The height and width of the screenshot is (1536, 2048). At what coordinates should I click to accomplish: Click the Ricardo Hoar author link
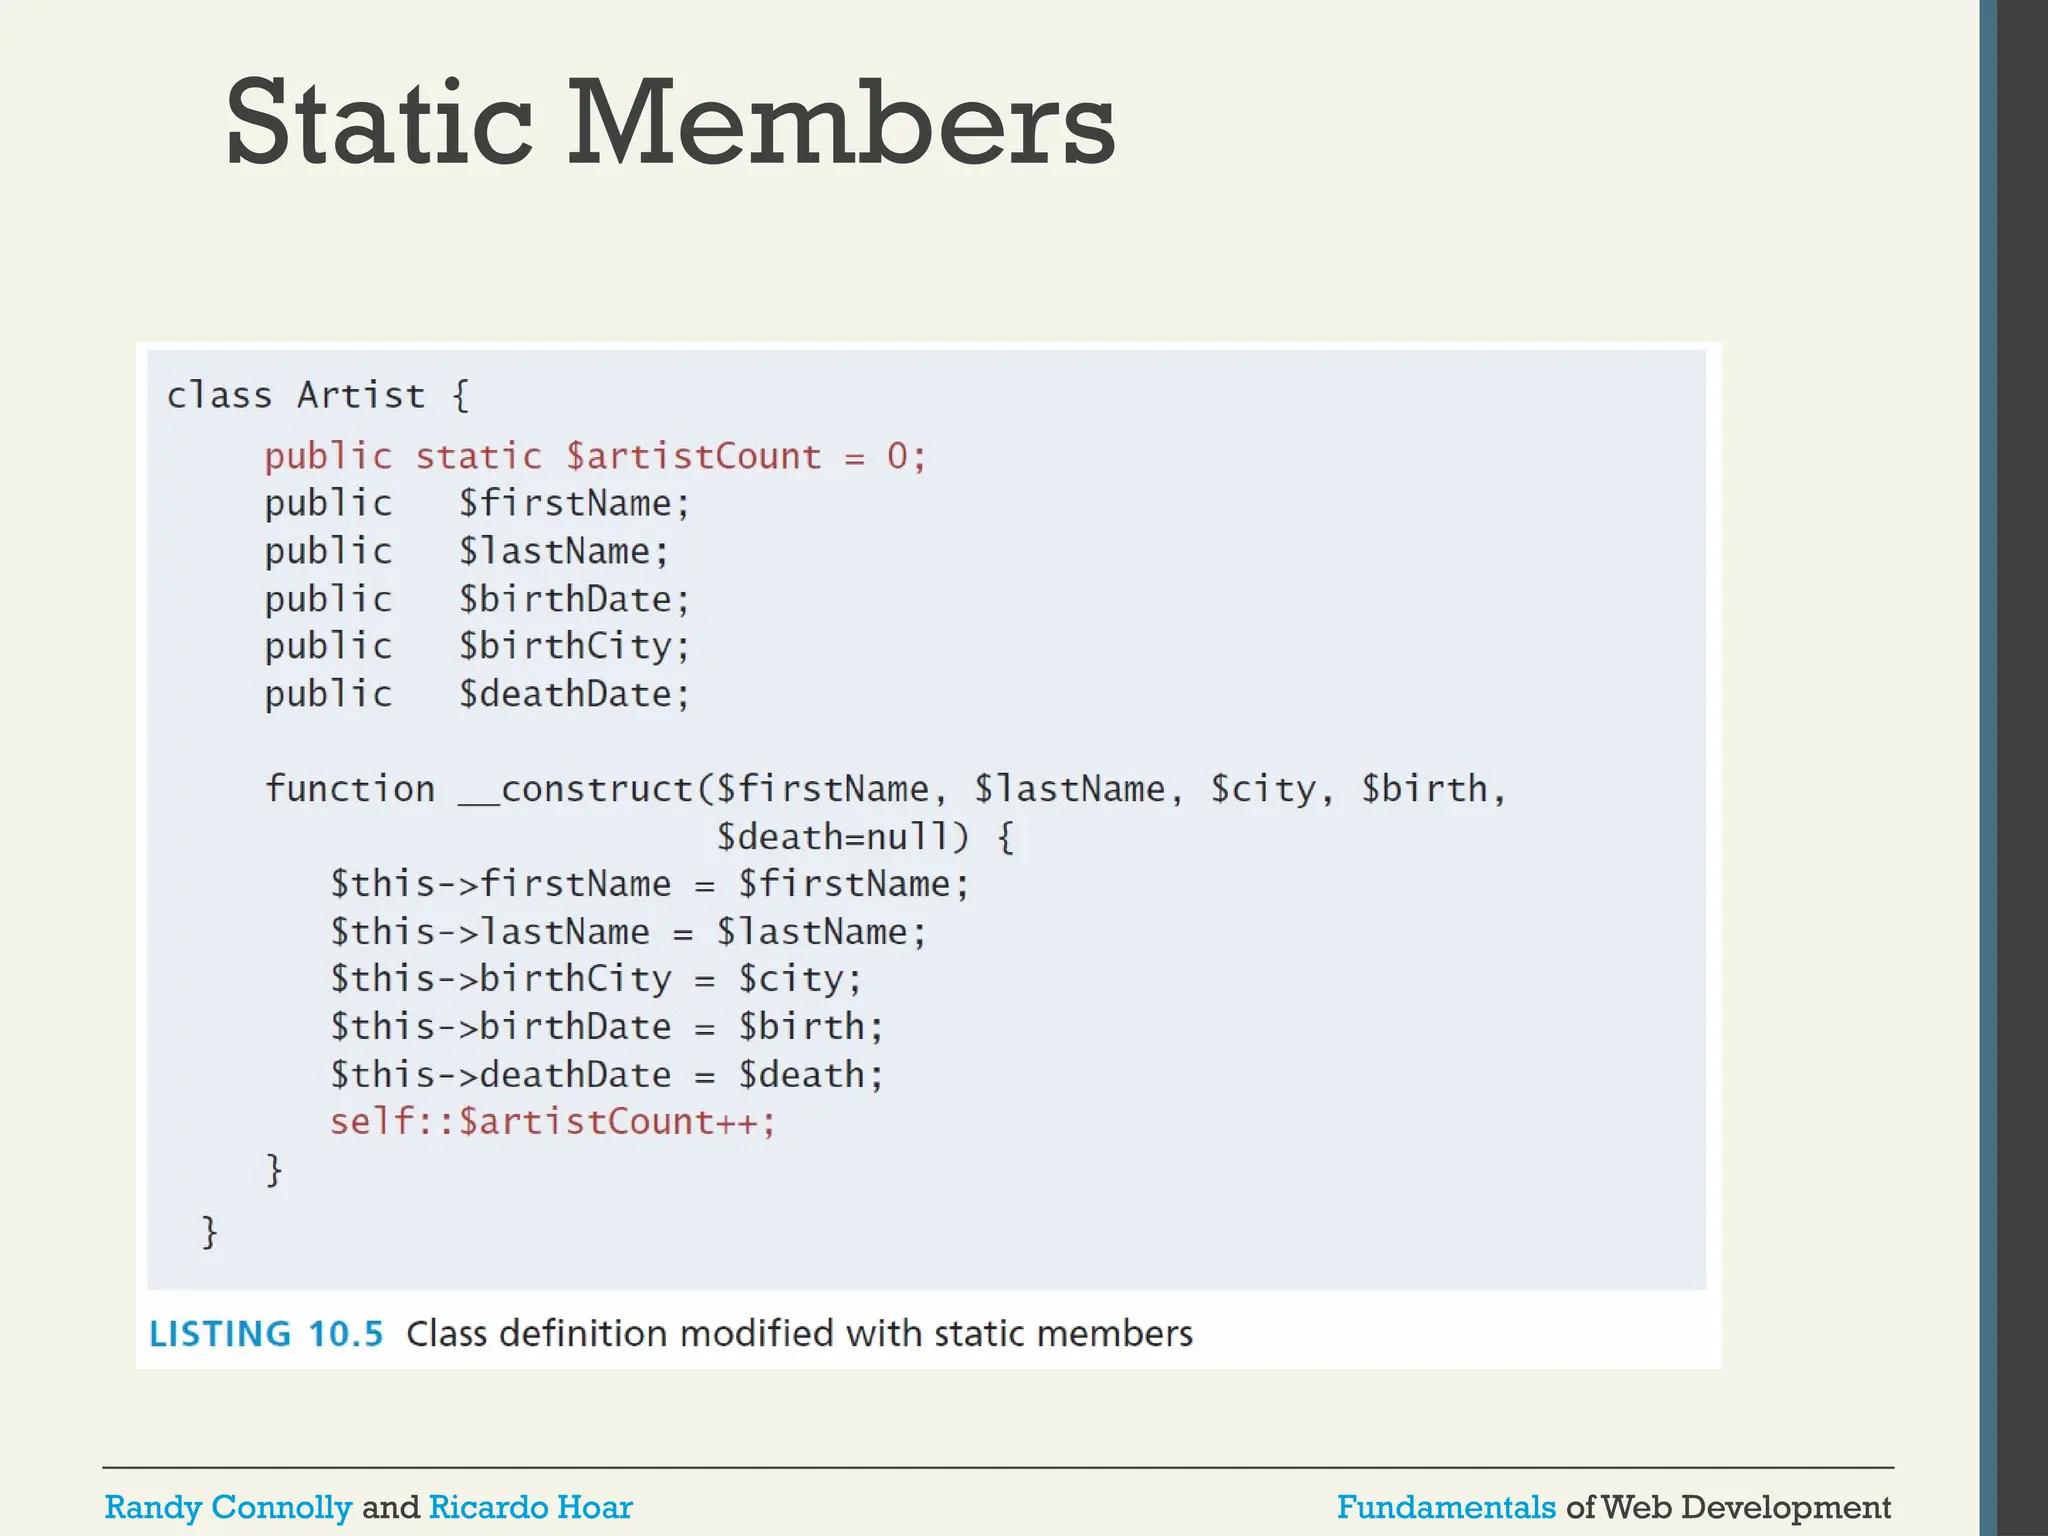530,1507
